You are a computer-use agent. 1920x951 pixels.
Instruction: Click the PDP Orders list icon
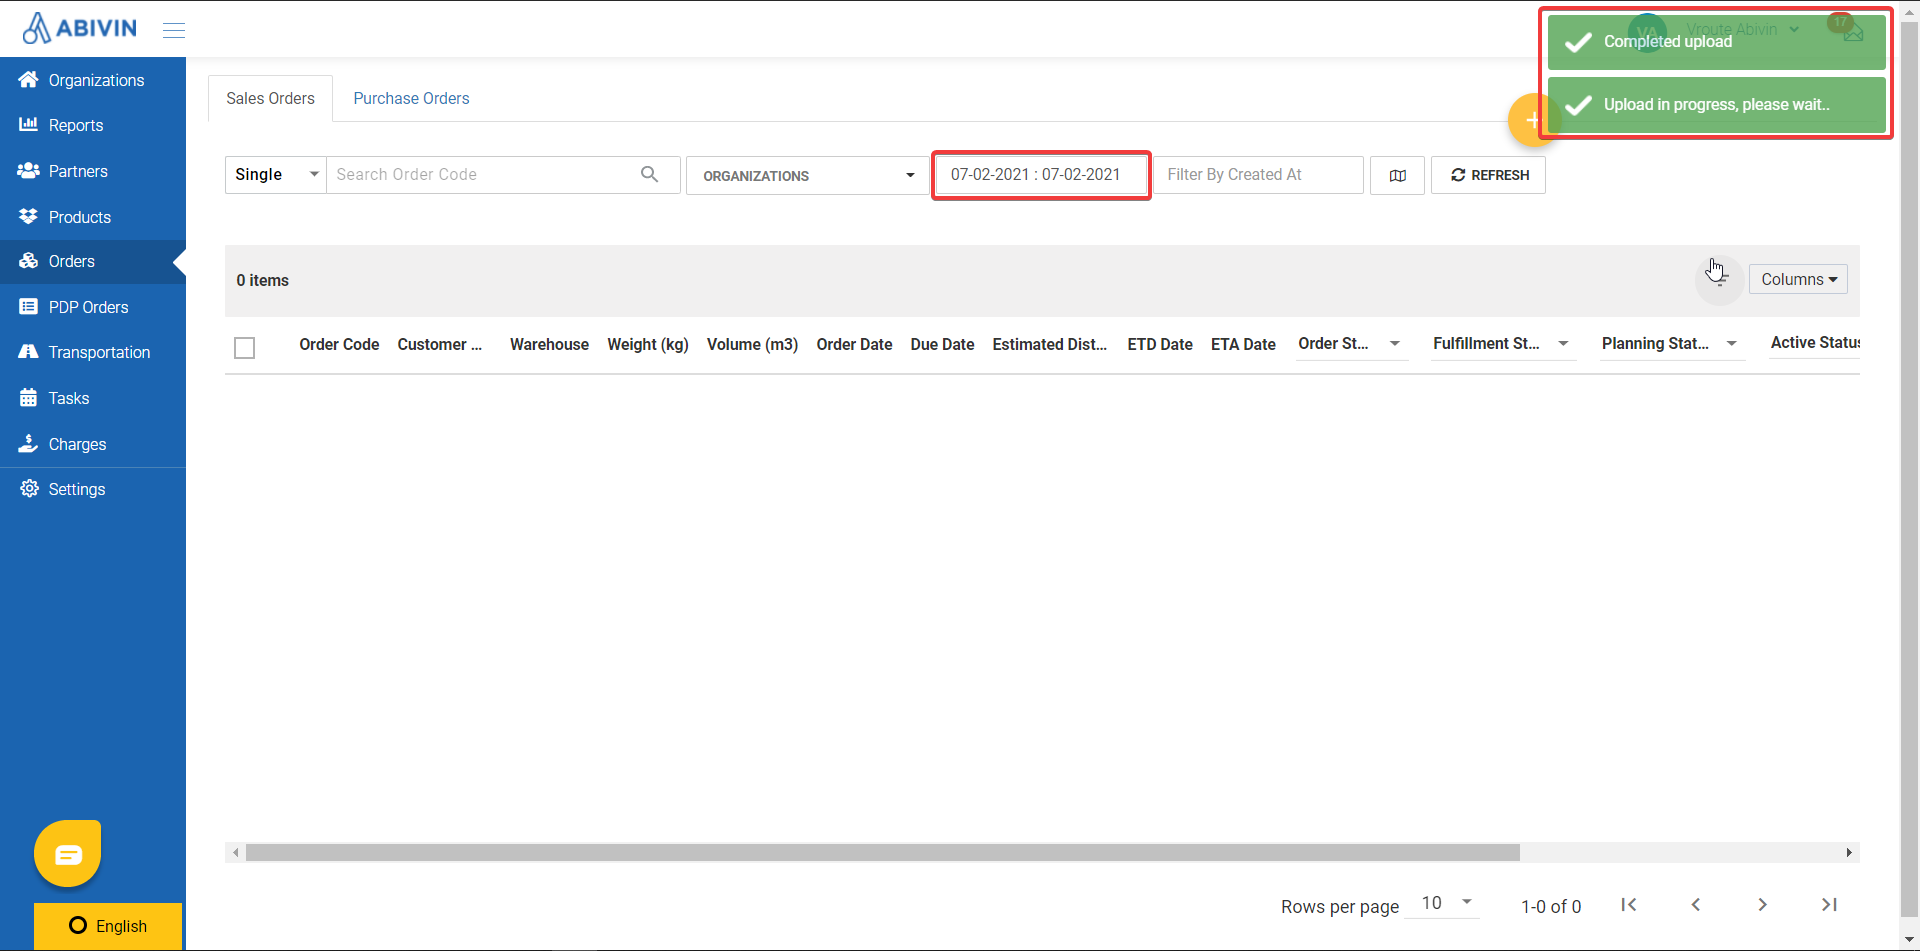pos(28,307)
